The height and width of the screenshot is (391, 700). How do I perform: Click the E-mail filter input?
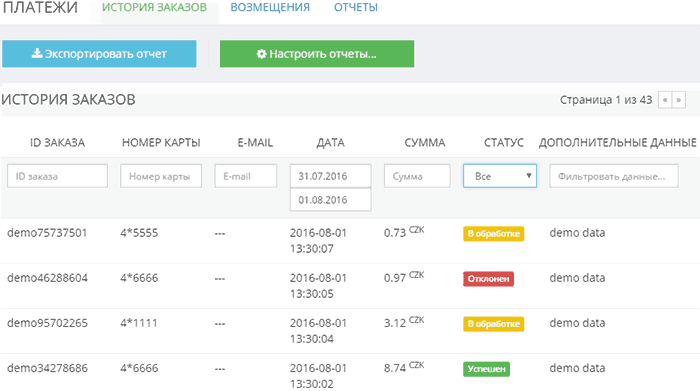(246, 176)
